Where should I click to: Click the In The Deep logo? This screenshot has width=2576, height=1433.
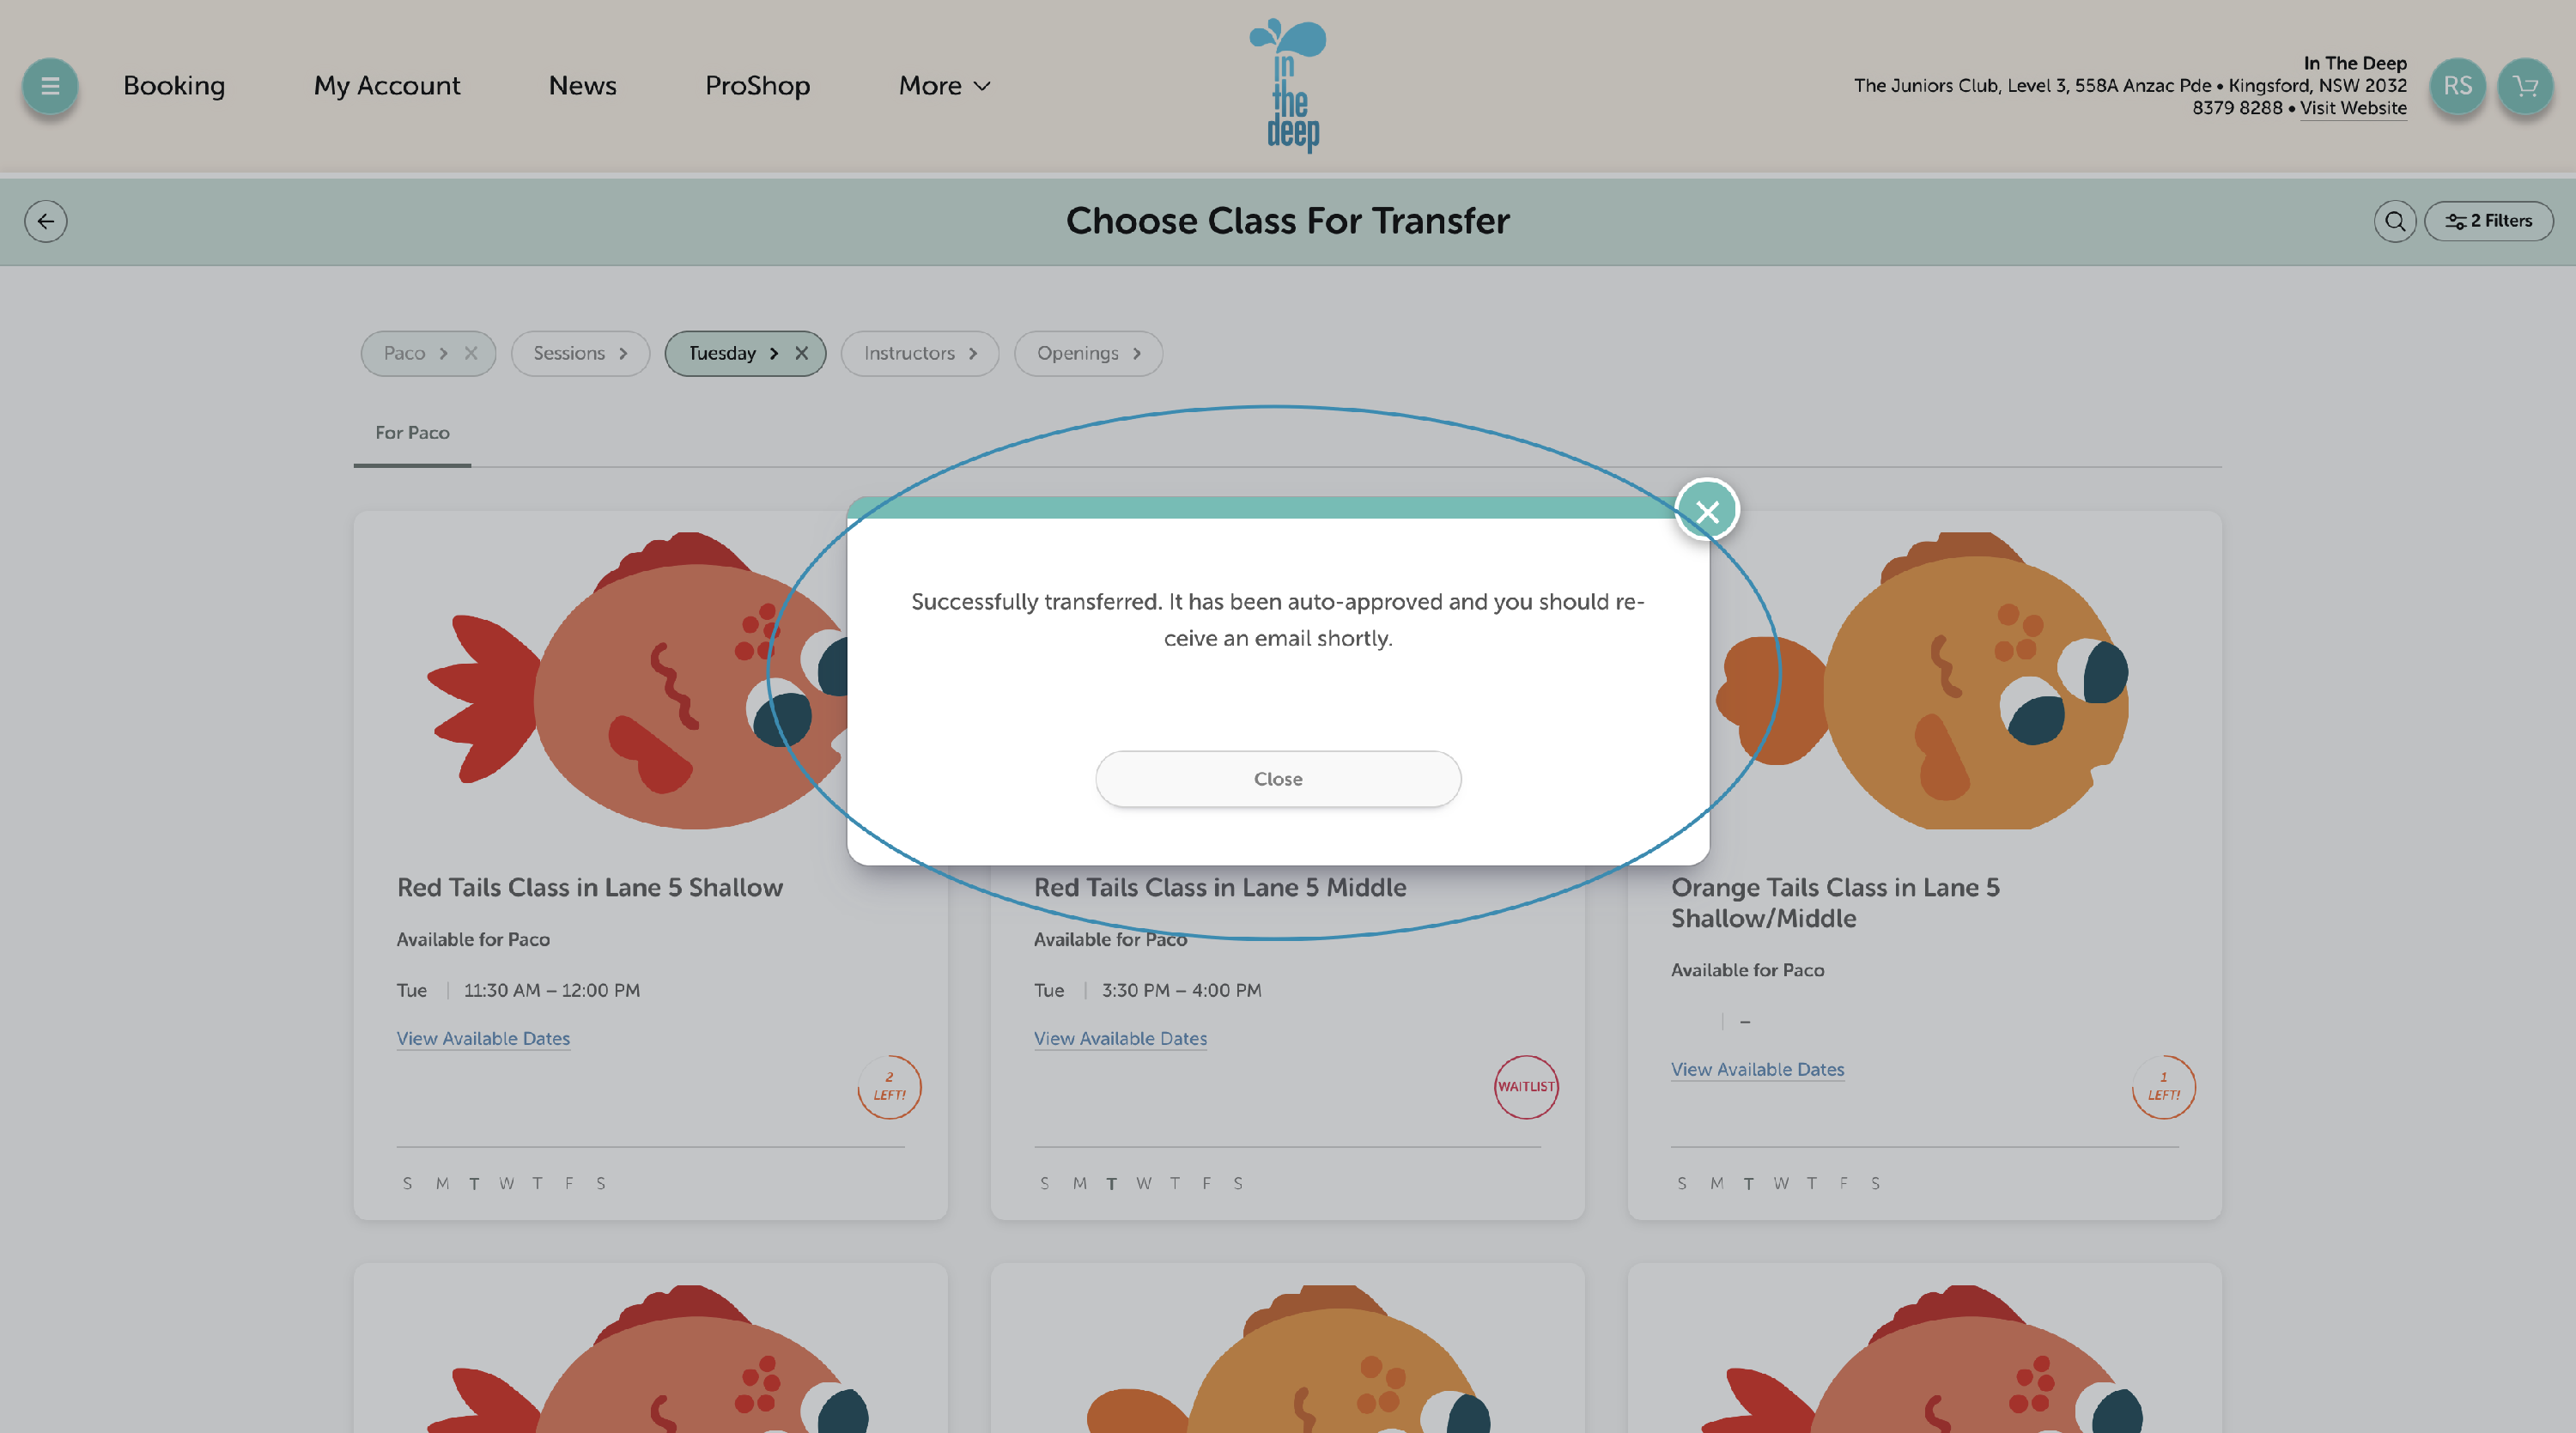pos(1288,86)
